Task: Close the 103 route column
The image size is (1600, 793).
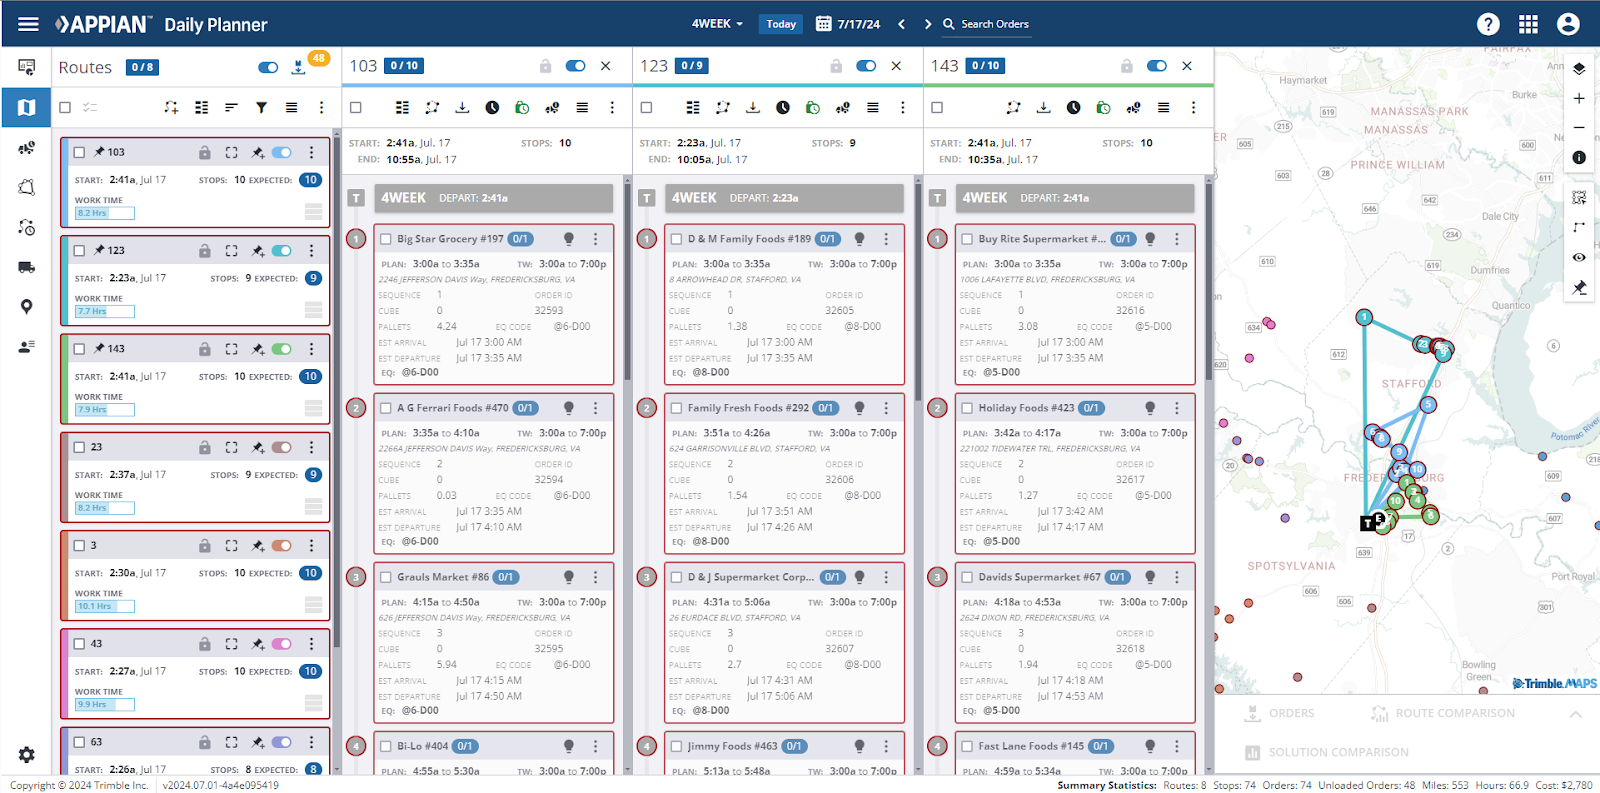Action: coord(605,66)
